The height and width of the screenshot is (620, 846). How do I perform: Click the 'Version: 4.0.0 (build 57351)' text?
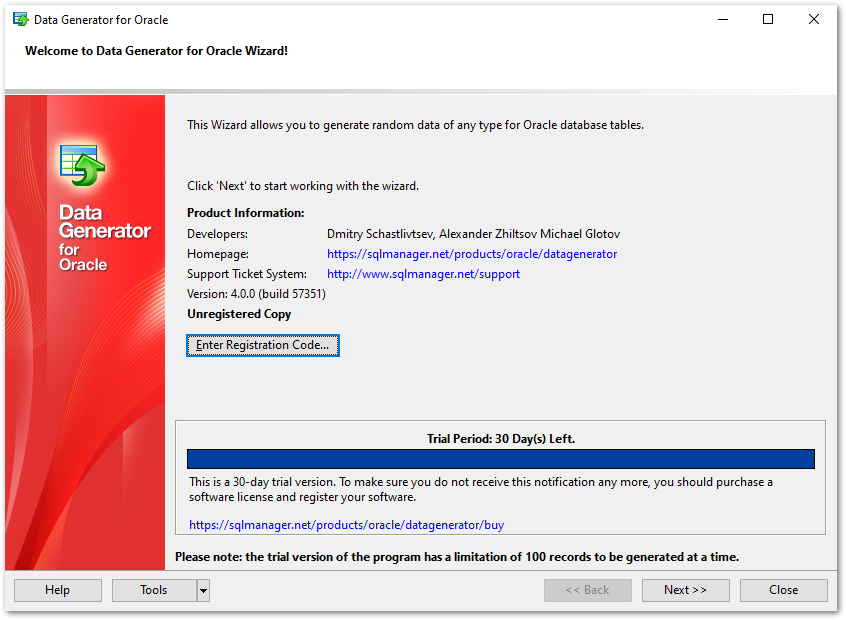click(256, 294)
